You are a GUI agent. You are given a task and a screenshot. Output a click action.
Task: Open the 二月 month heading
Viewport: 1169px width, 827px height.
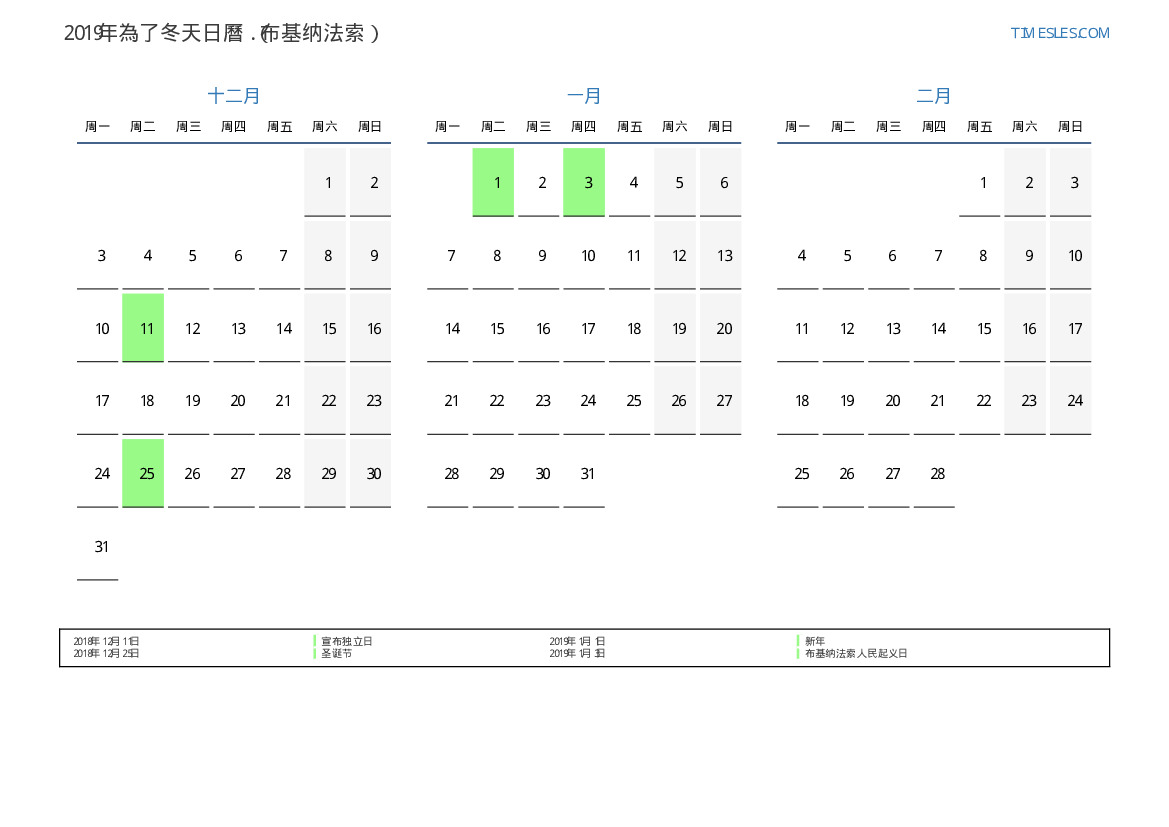934,96
